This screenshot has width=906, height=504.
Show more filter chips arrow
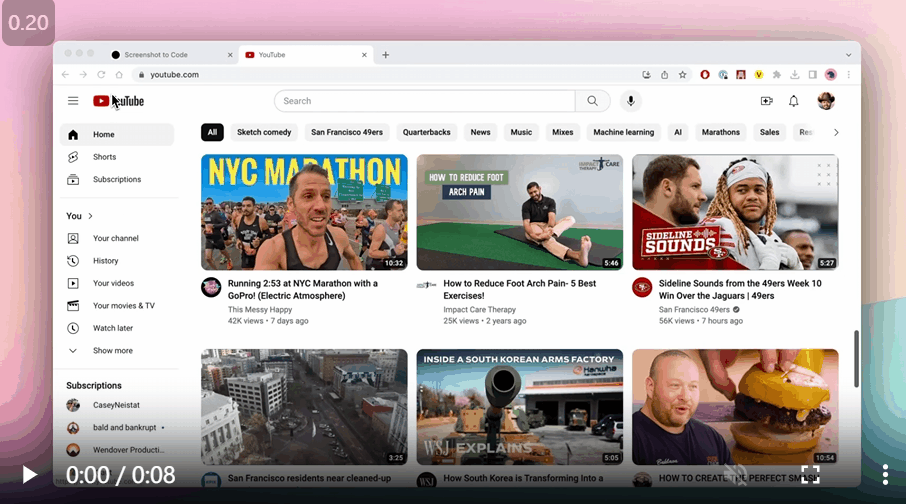[836, 132]
